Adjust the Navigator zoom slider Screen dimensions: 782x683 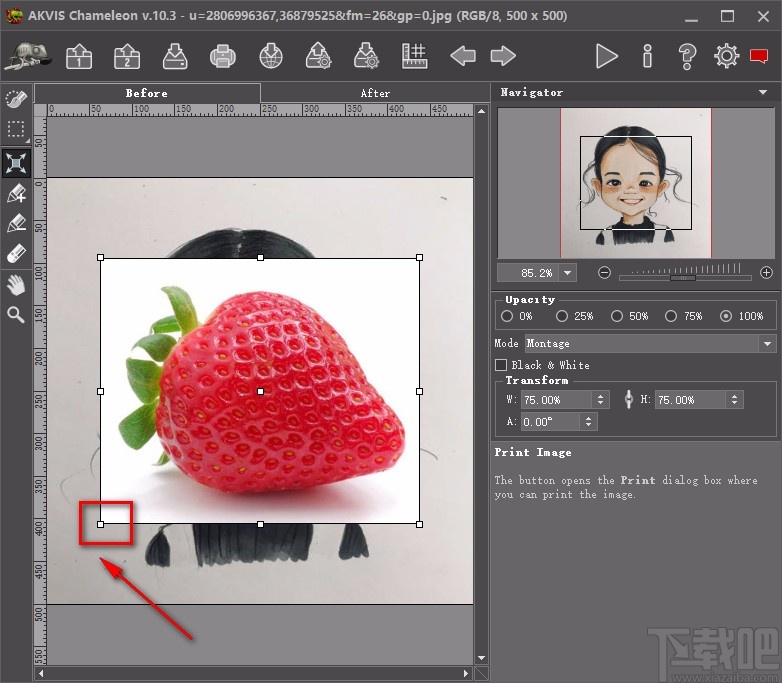click(683, 277)
